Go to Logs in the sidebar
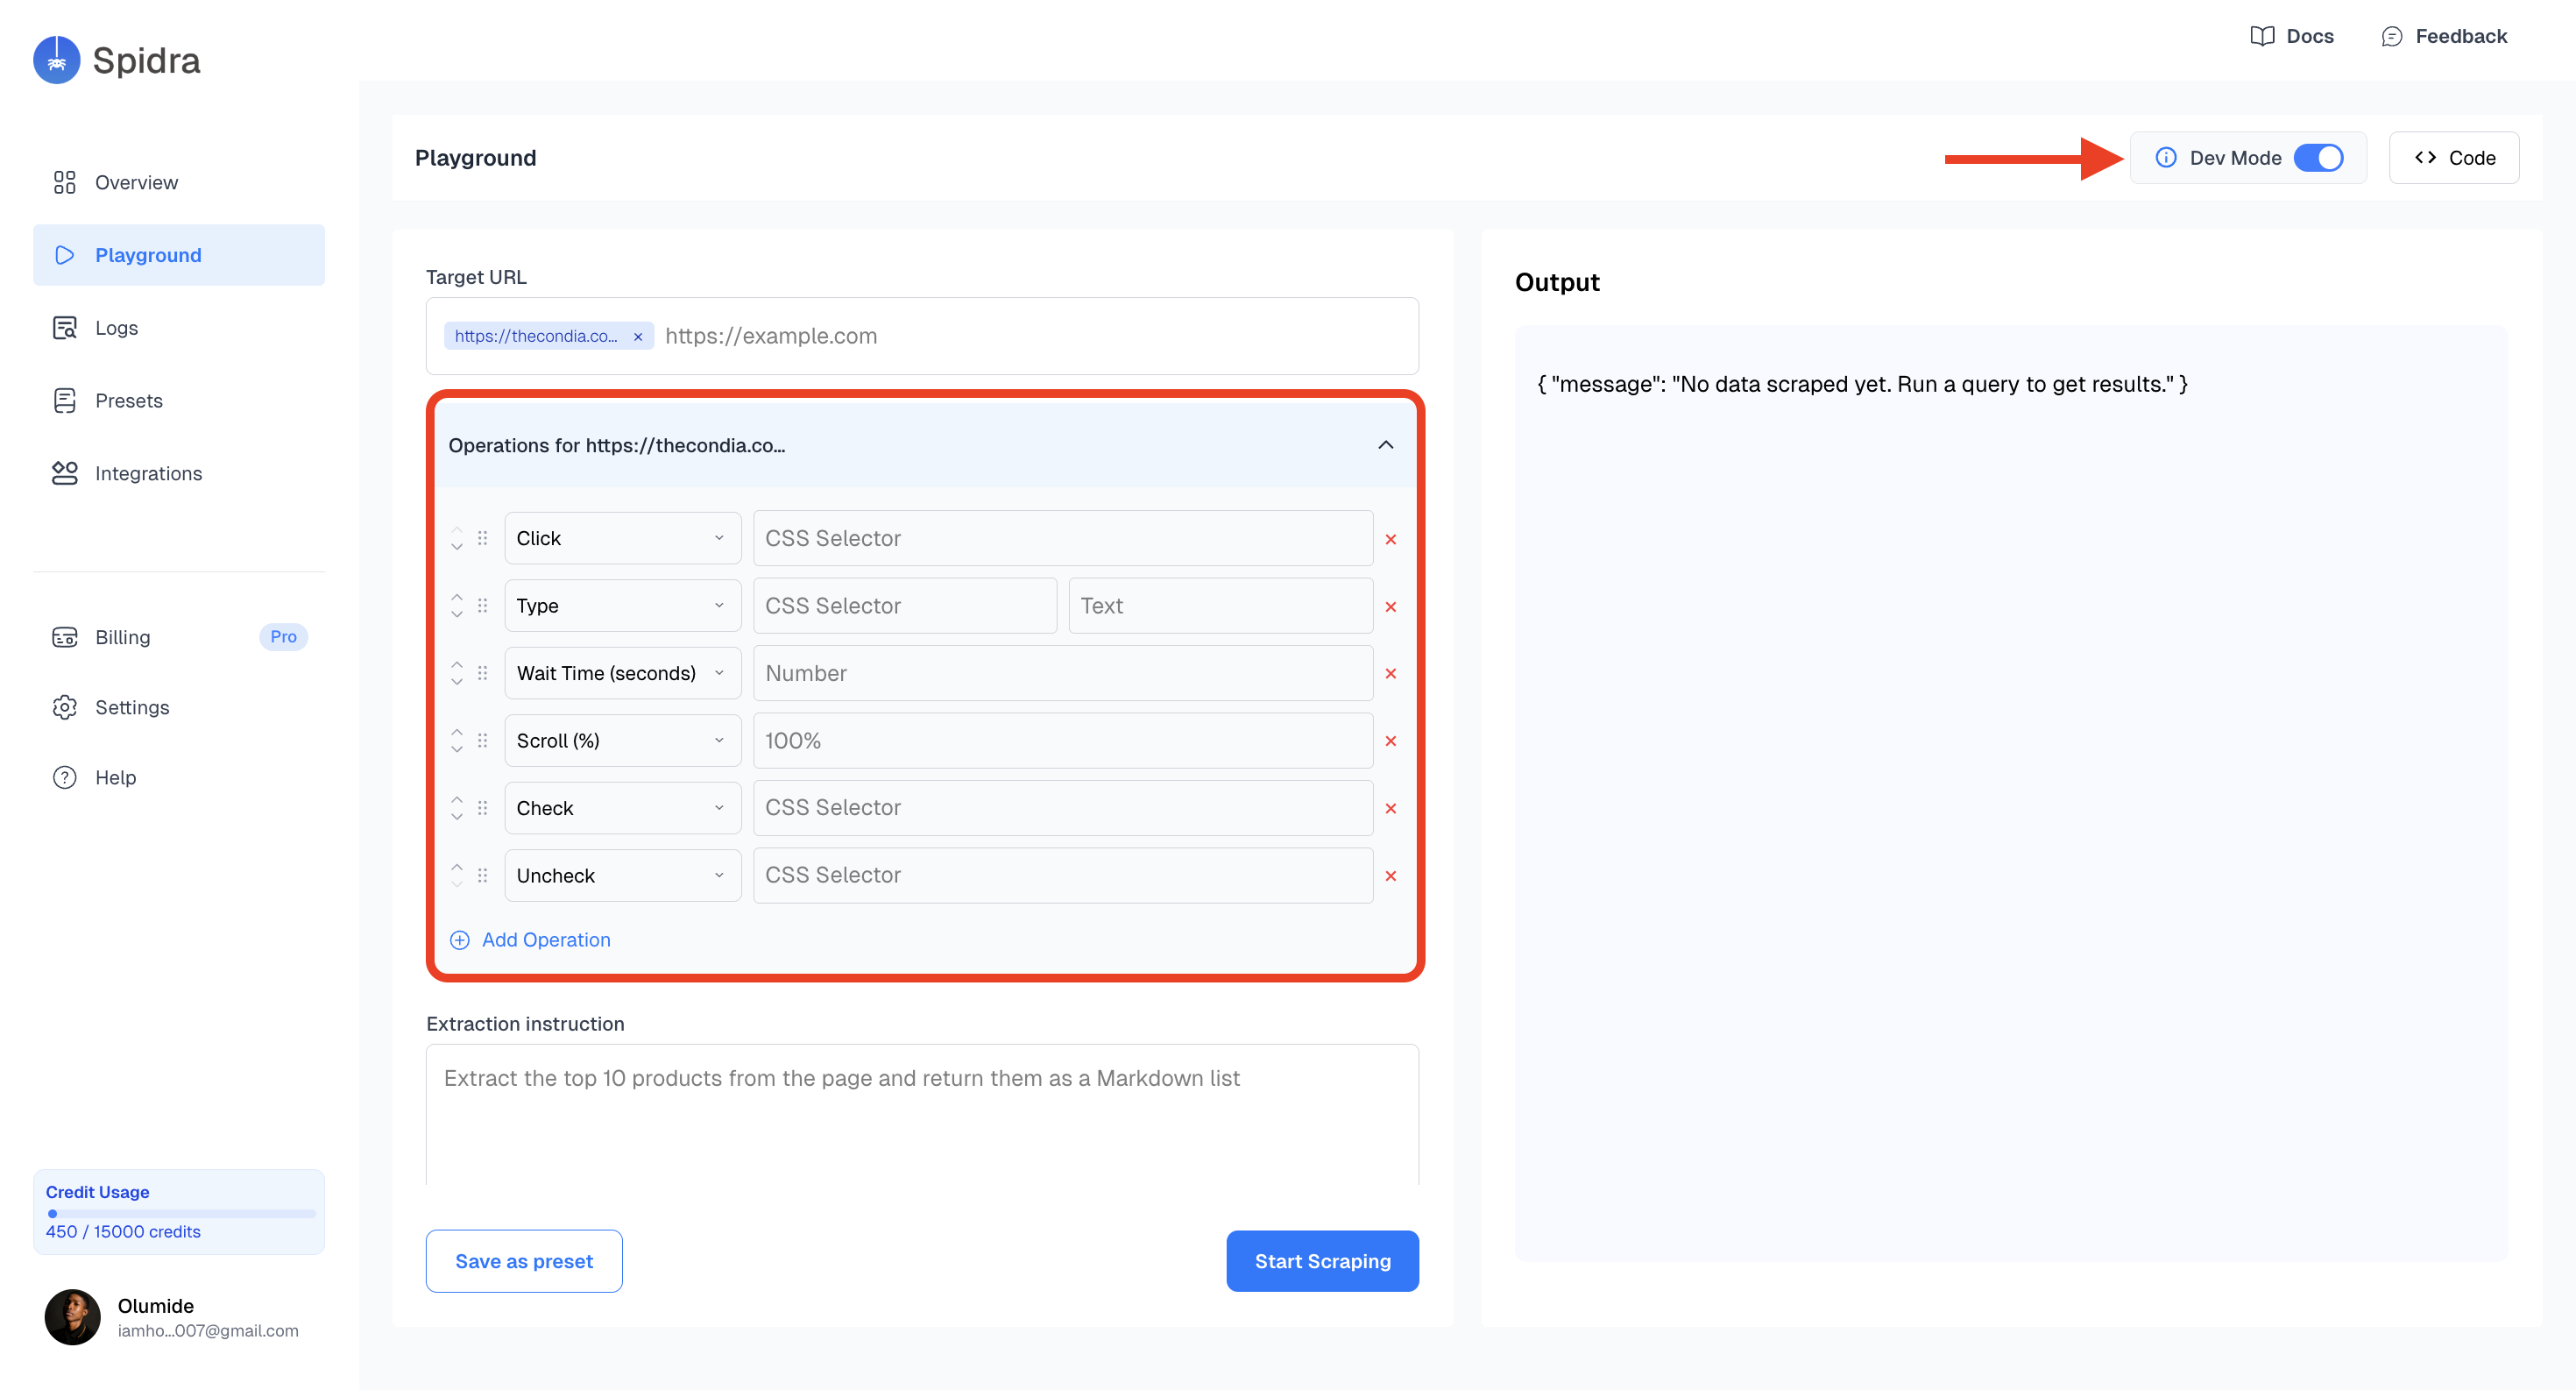 pos(116,328)
